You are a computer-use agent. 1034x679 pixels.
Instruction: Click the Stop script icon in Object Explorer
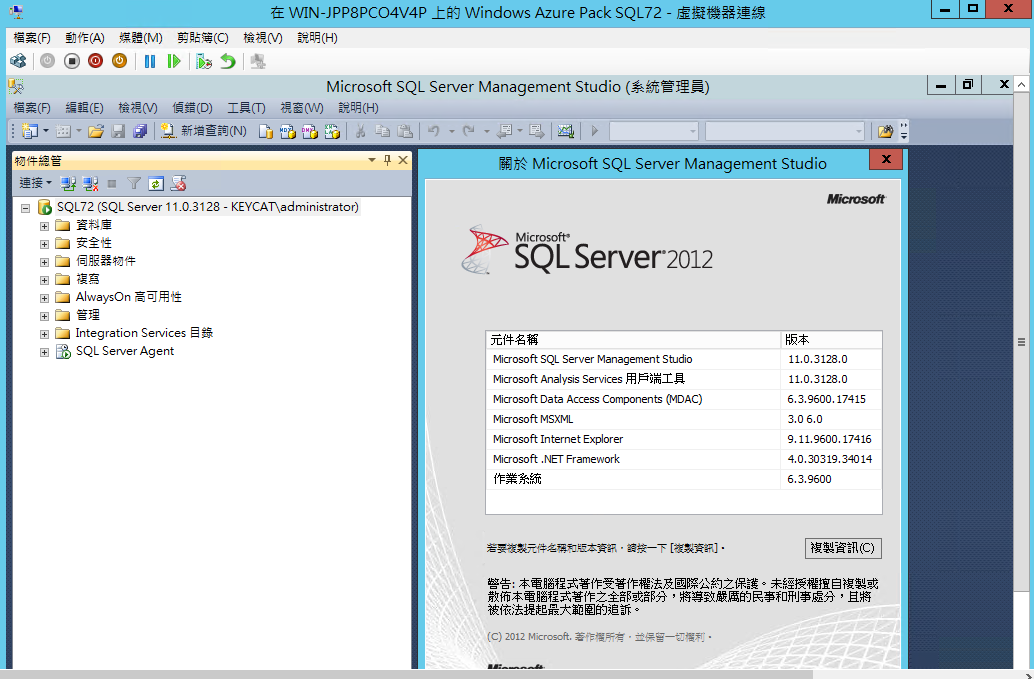click(178, 183)
